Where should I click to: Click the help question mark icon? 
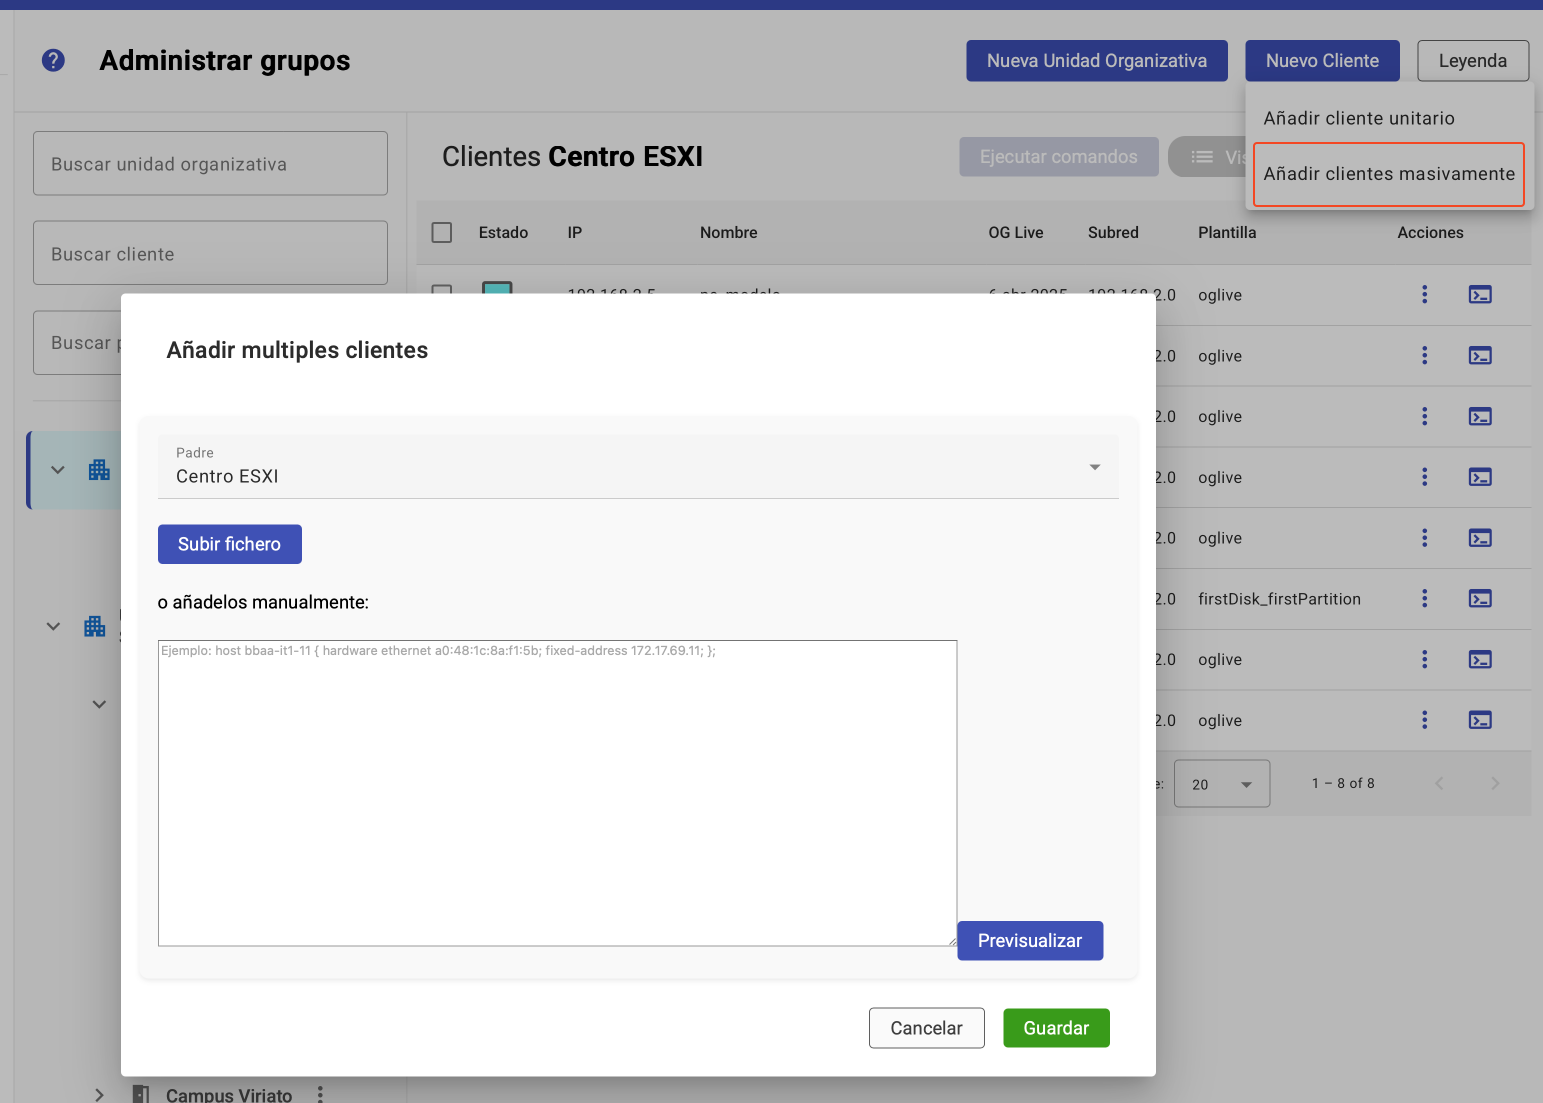point(53,61)
